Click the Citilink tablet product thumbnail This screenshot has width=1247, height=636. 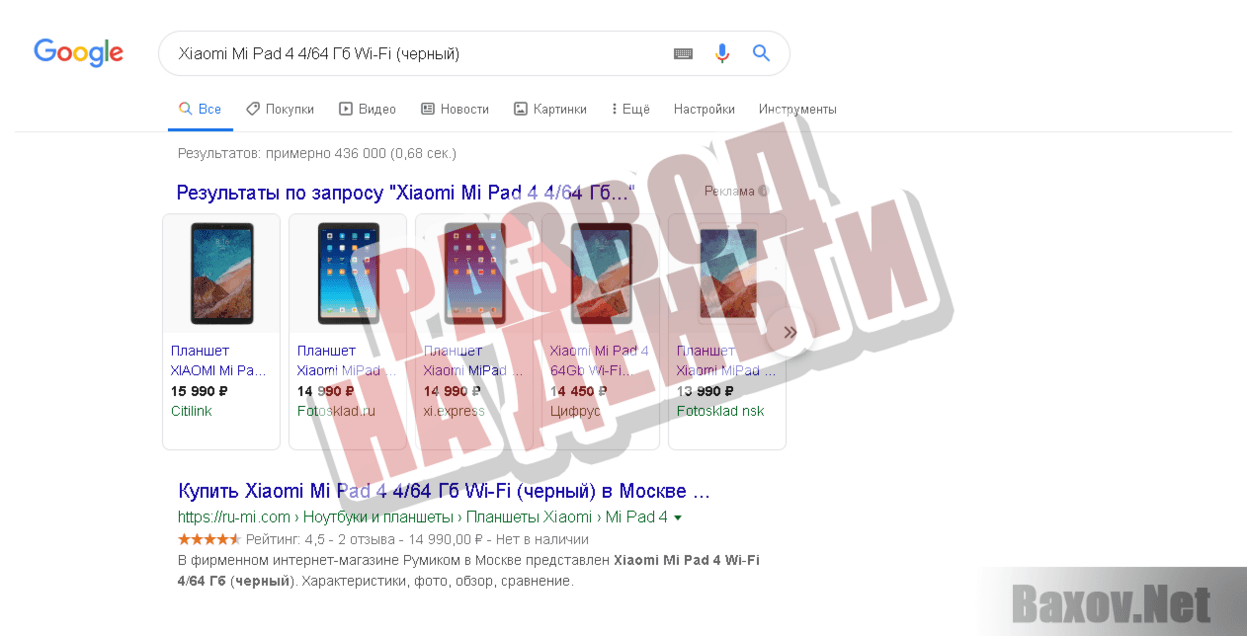tap(222, 273)
